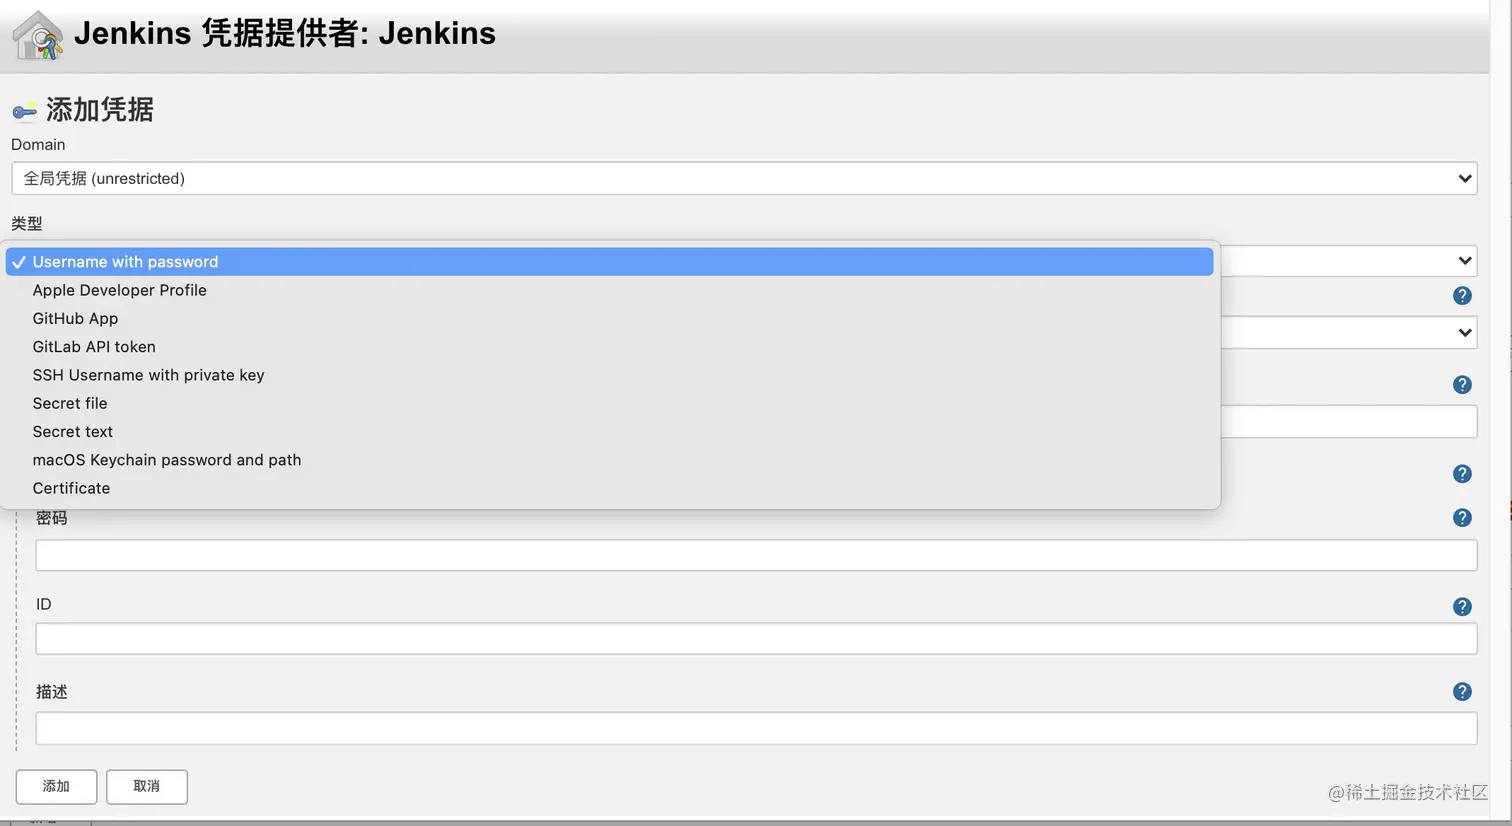Select Secret text credential type

72,432
